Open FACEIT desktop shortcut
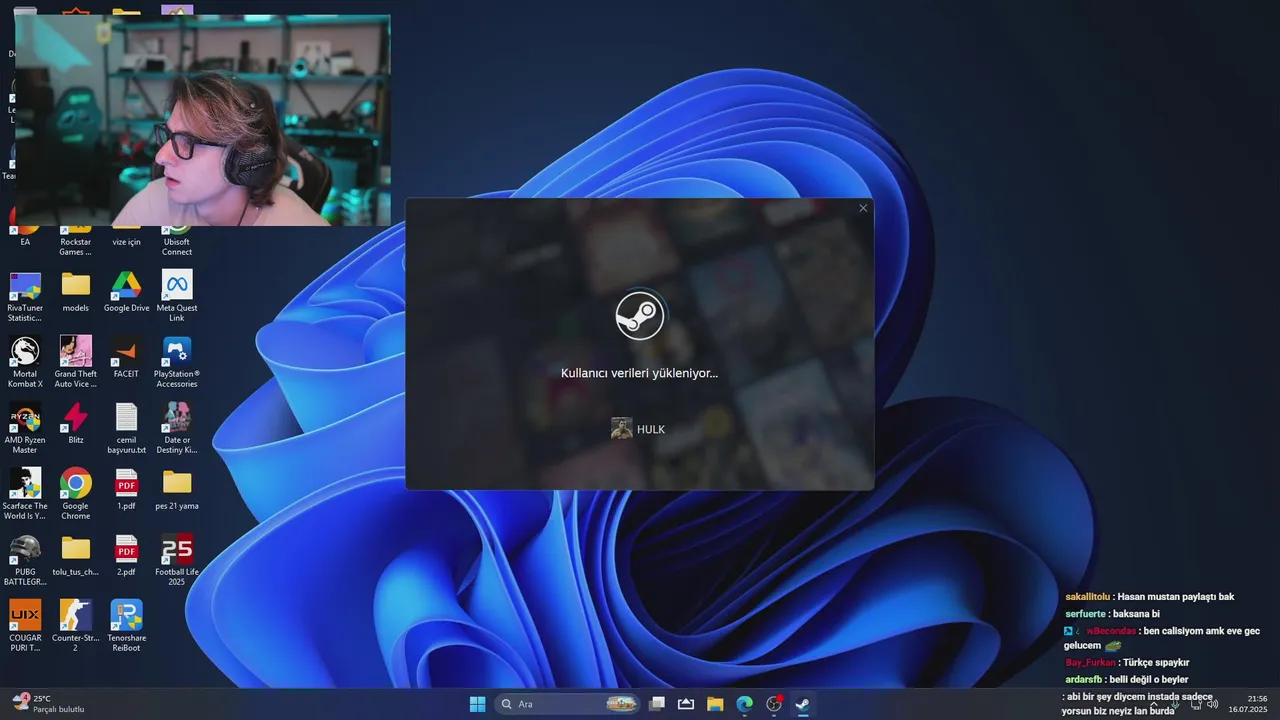 (x=126, y=358)
